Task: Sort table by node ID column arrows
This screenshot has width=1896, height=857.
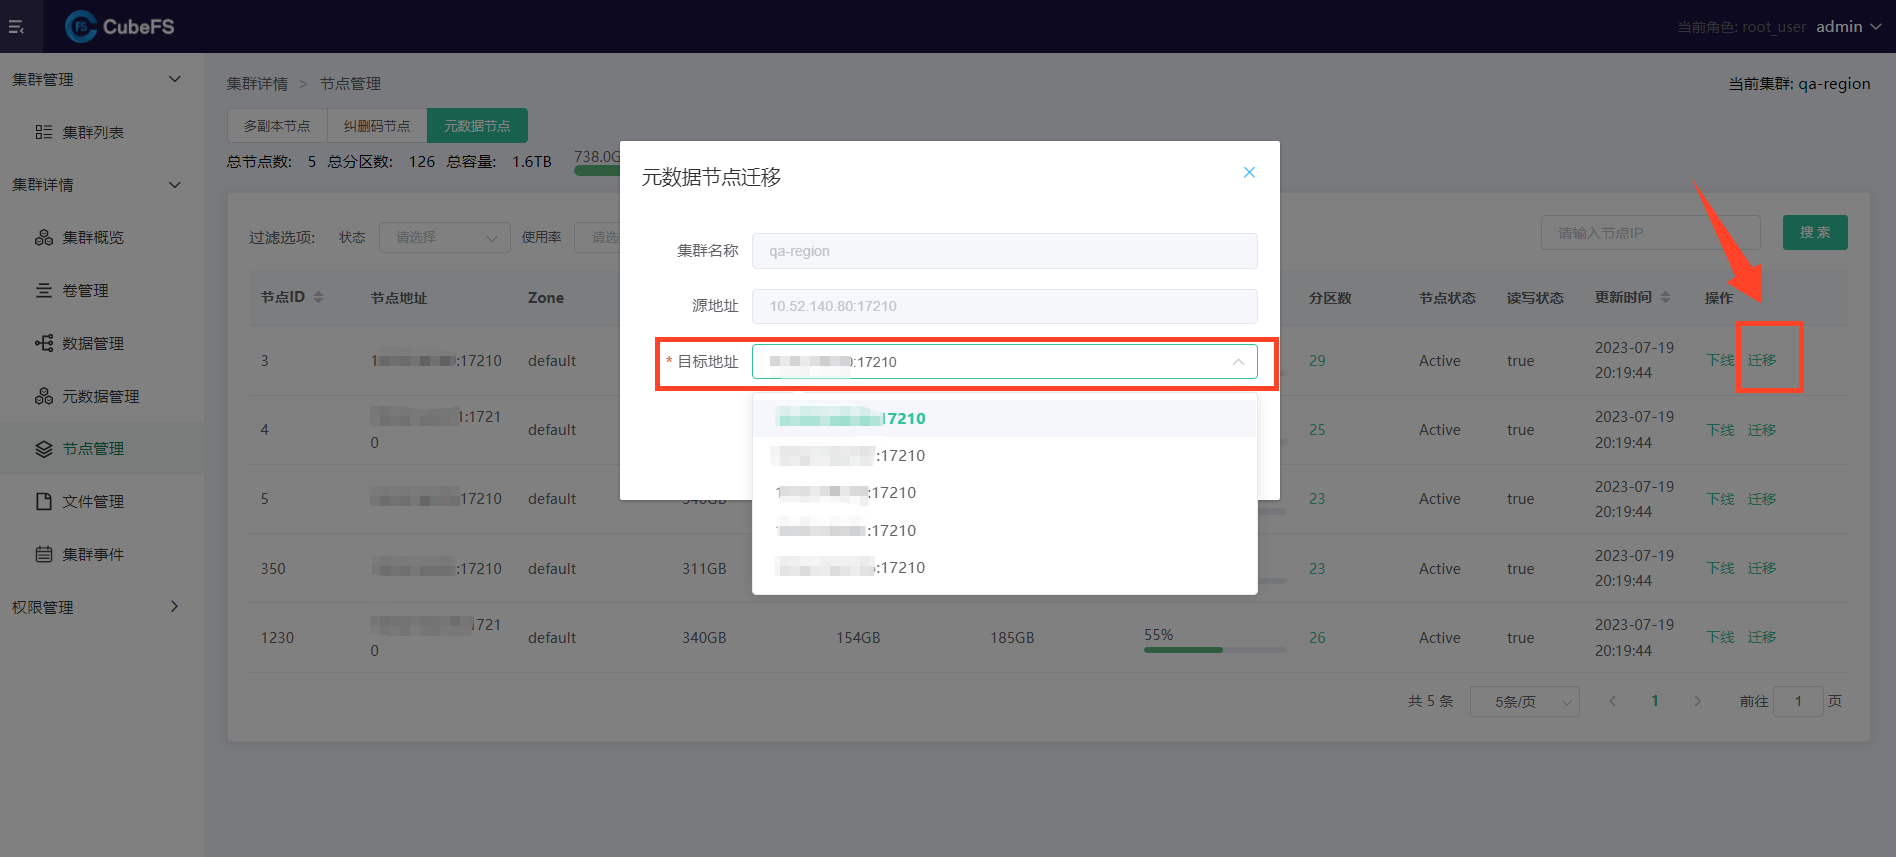Action: click(x=319, y=298)
